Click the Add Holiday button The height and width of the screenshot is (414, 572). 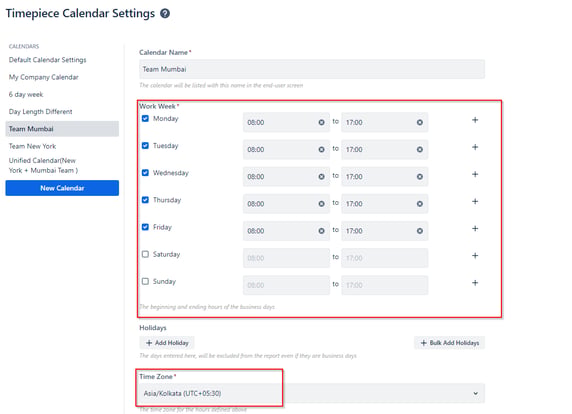coord(167,343)
